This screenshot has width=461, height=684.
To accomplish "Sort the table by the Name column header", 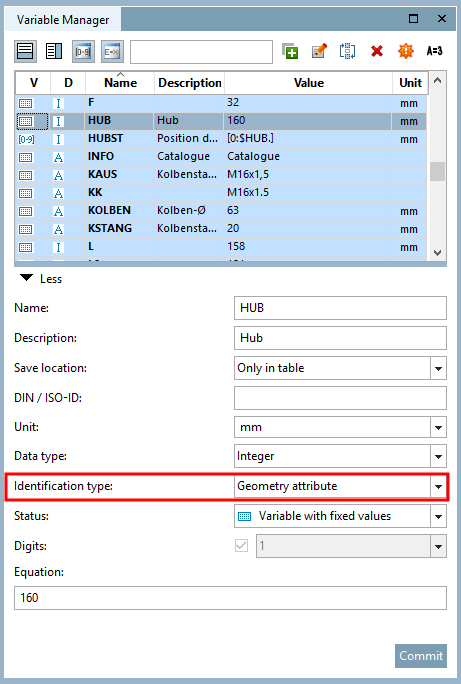I will point(120,82).
